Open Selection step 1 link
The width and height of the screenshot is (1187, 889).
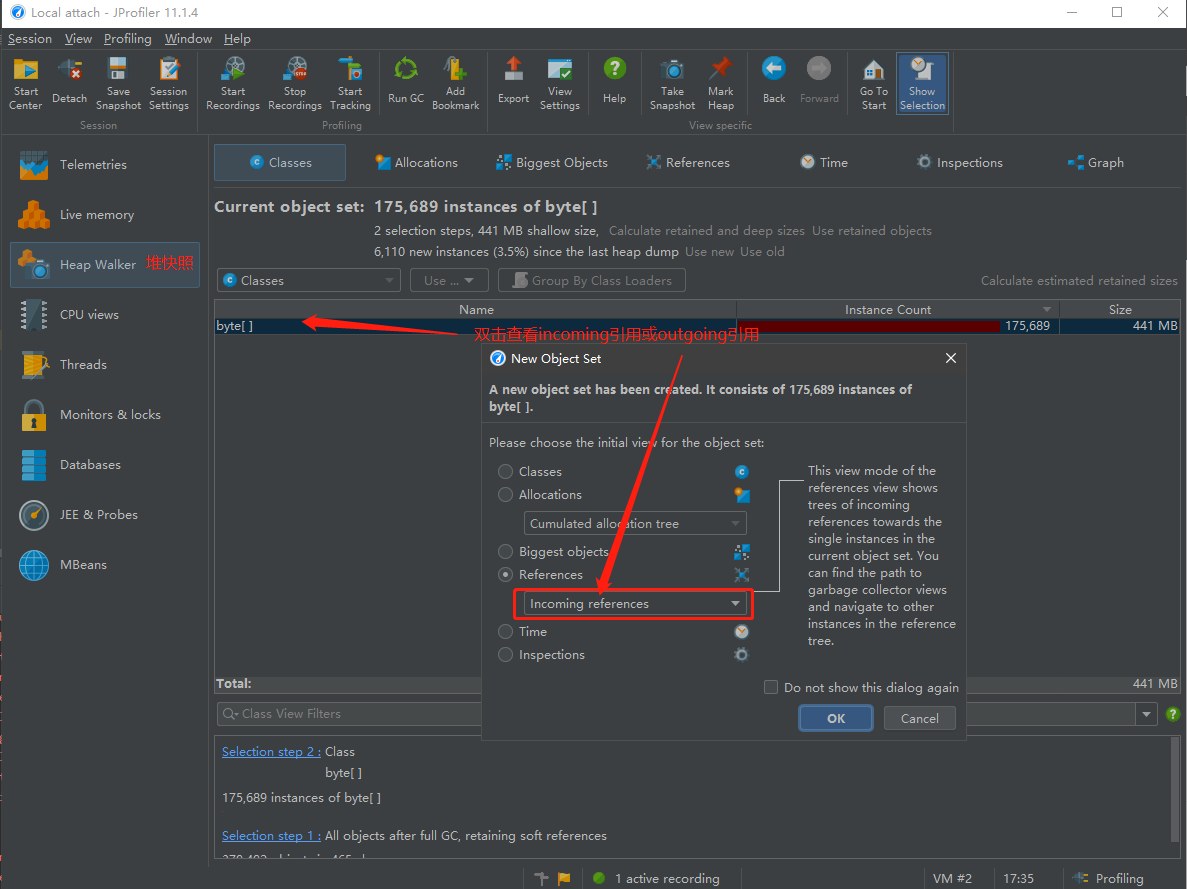270,835
